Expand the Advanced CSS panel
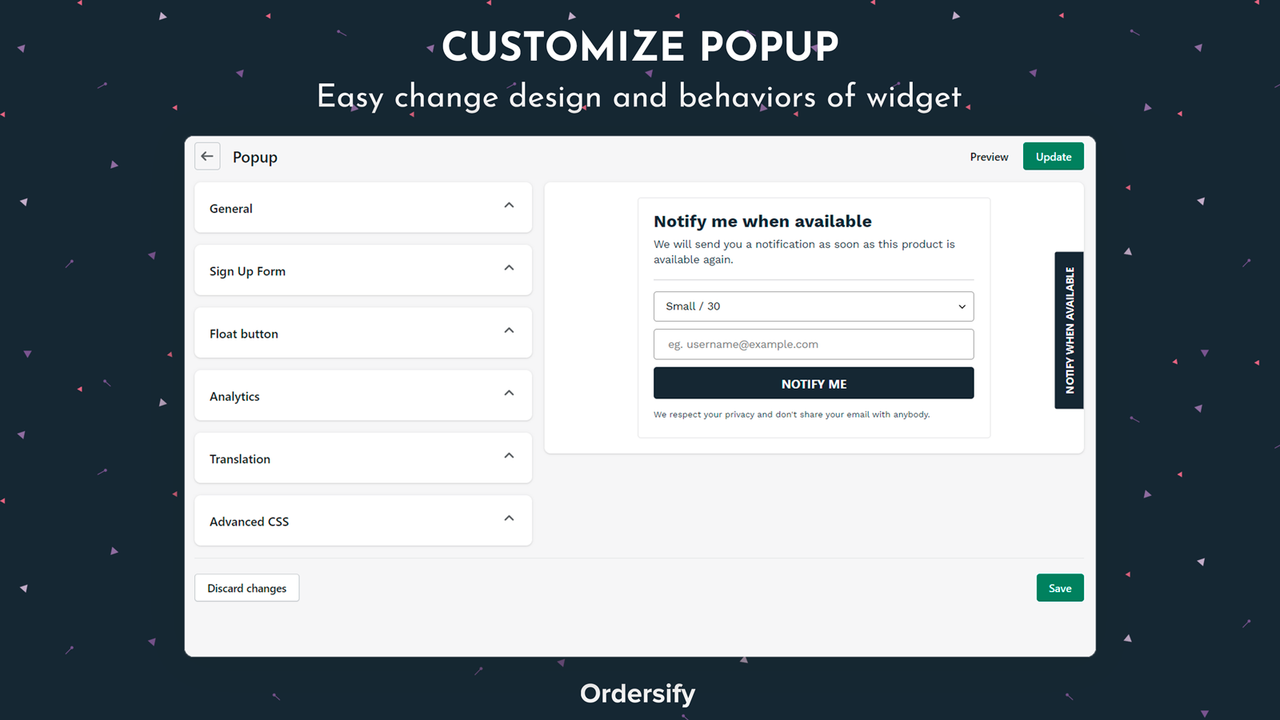Image resolution: width=1280 pixels, height=720 pixels. [x=509, y=520]
